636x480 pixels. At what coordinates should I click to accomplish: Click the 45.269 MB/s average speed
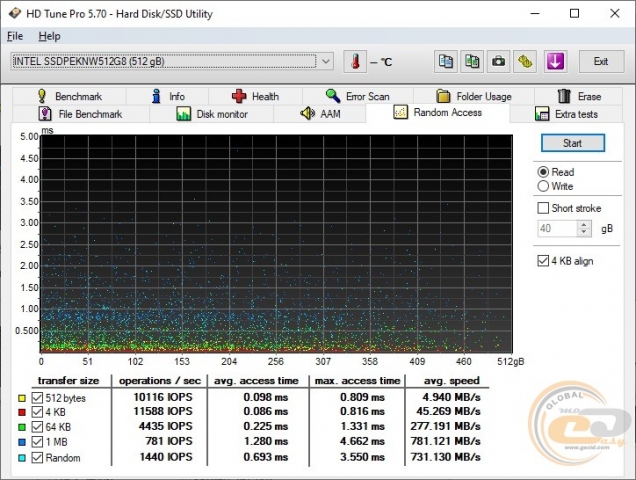click(x=448, y=411)
